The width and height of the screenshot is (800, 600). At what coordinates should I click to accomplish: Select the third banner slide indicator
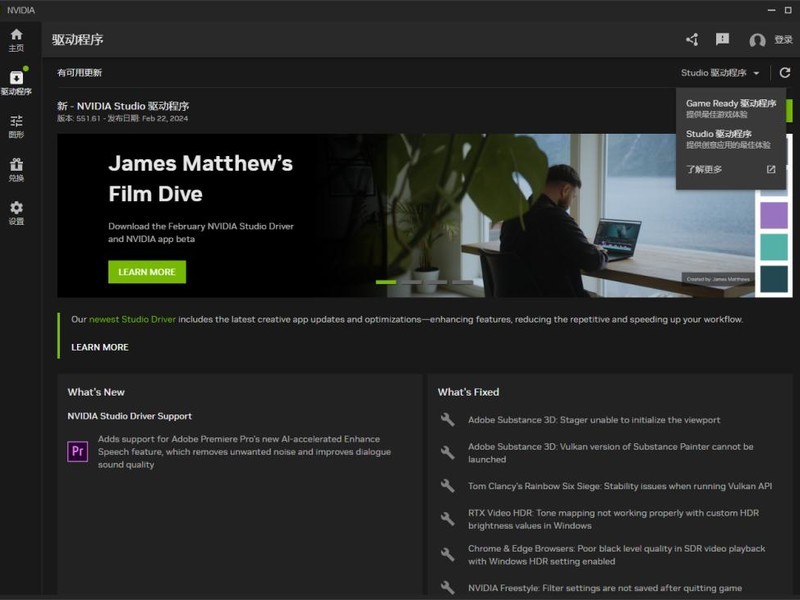(x=437, y=282)
